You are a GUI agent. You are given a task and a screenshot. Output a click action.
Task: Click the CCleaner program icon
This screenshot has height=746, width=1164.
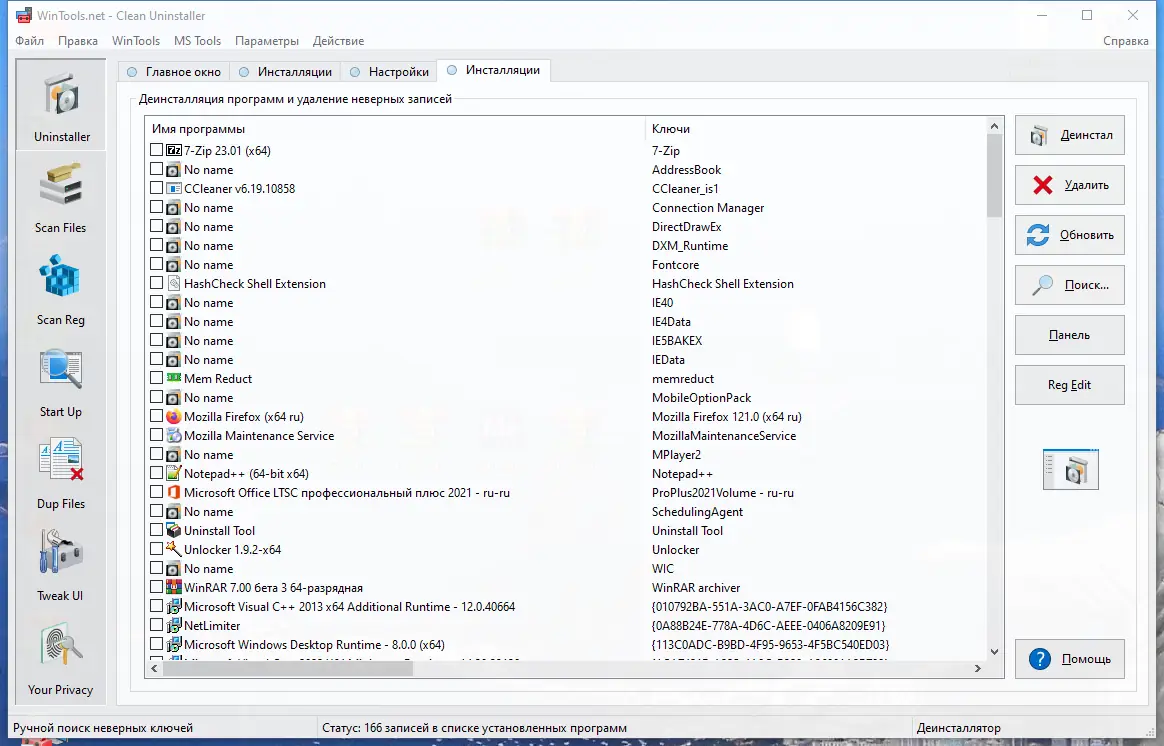click(x=173, y=189)
